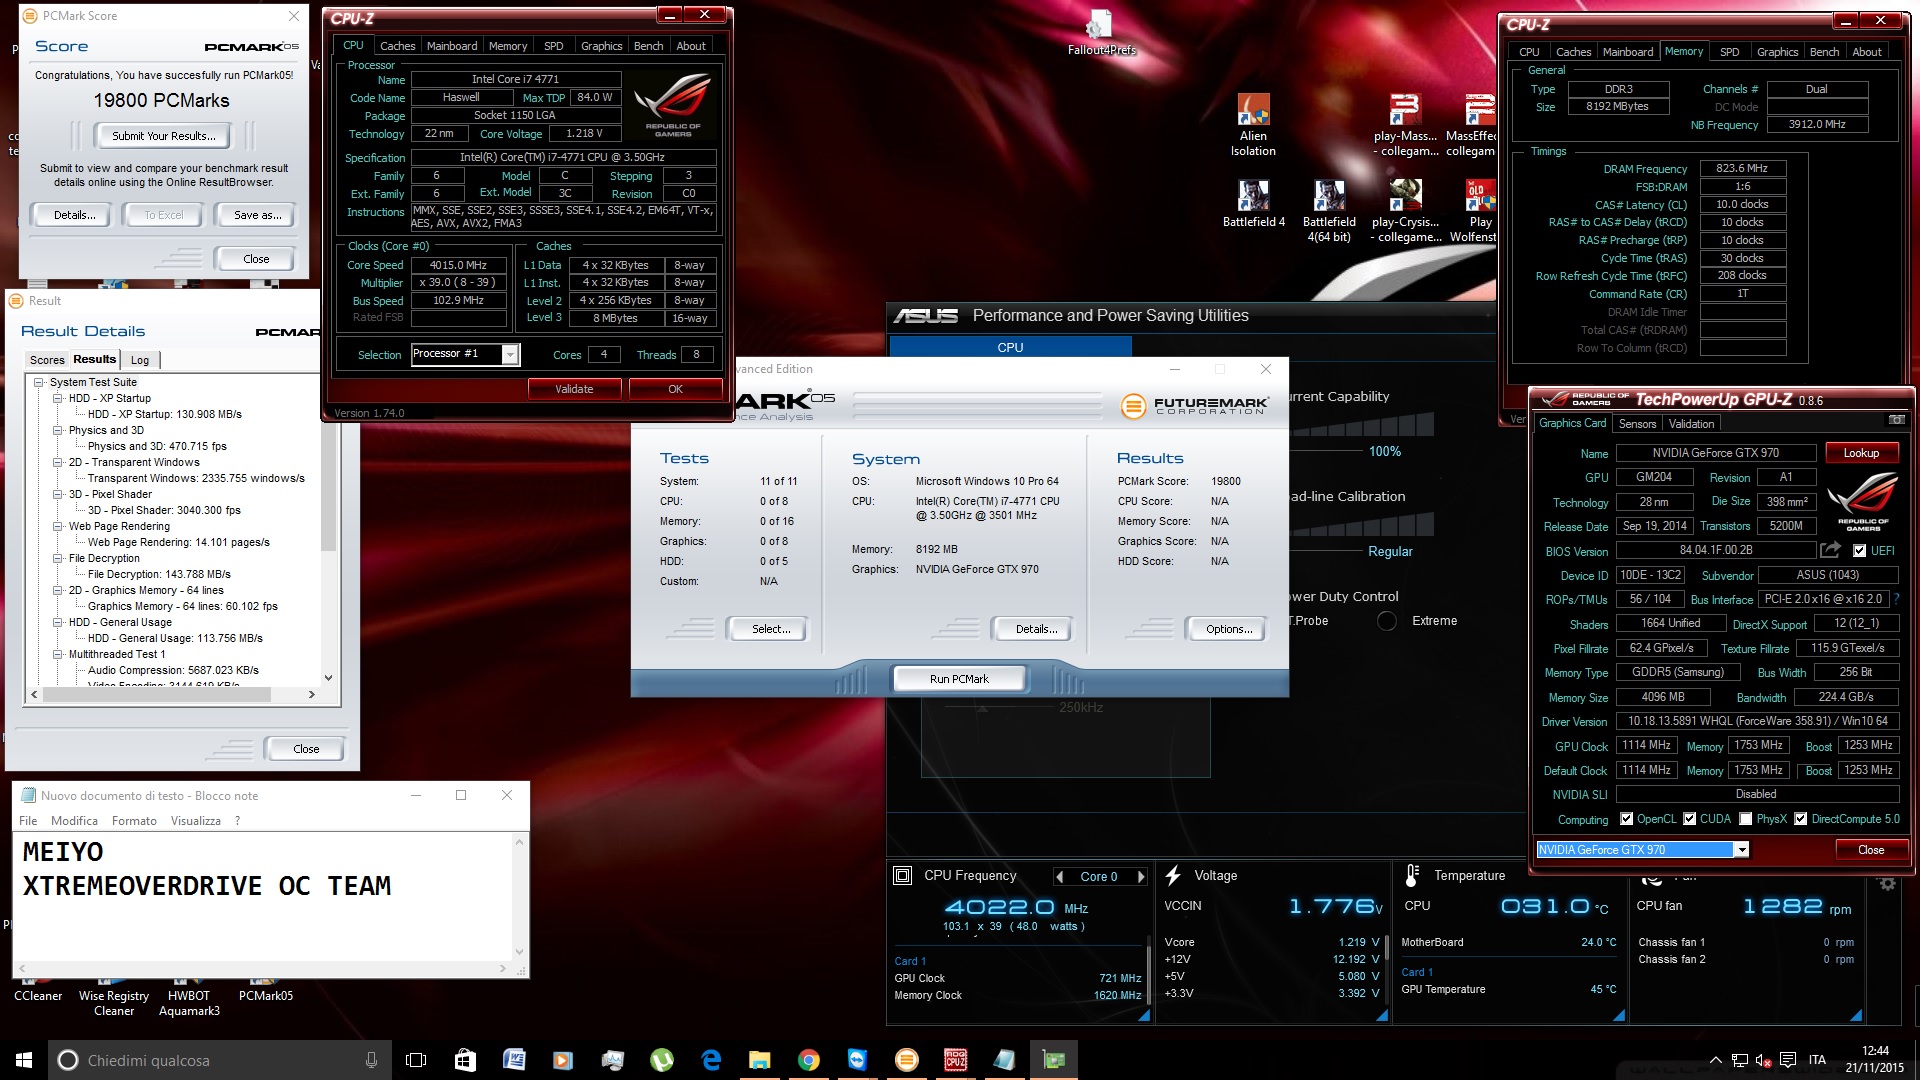Click the Submit Your Results button
Viewport: 1920px width, 1080px height.
[x=163, y=136]
